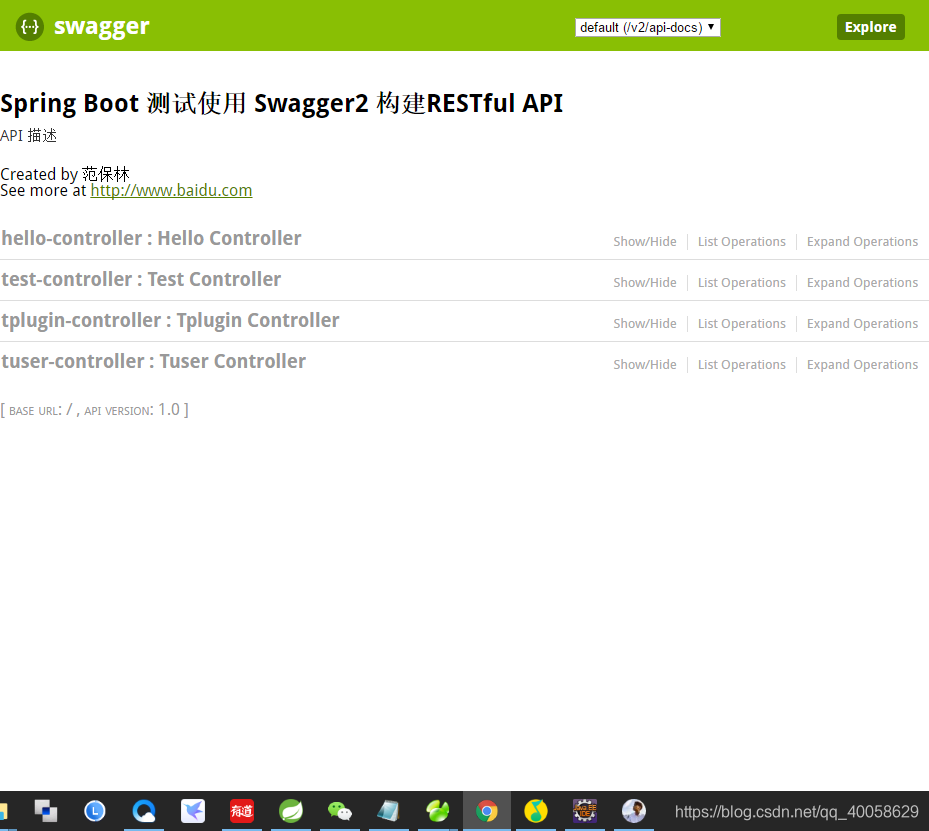Screen dimensions: 929x831
Task: Expand Operations of test-controller
Action: [x=862, y=283]
